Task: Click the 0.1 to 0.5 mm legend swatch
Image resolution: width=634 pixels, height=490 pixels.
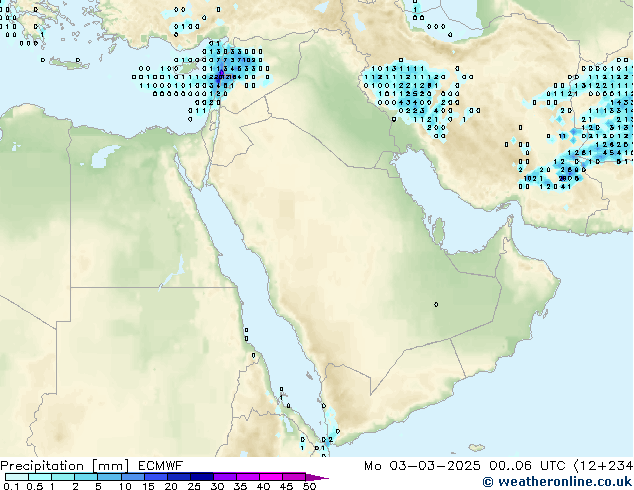Action: (17, 477)
